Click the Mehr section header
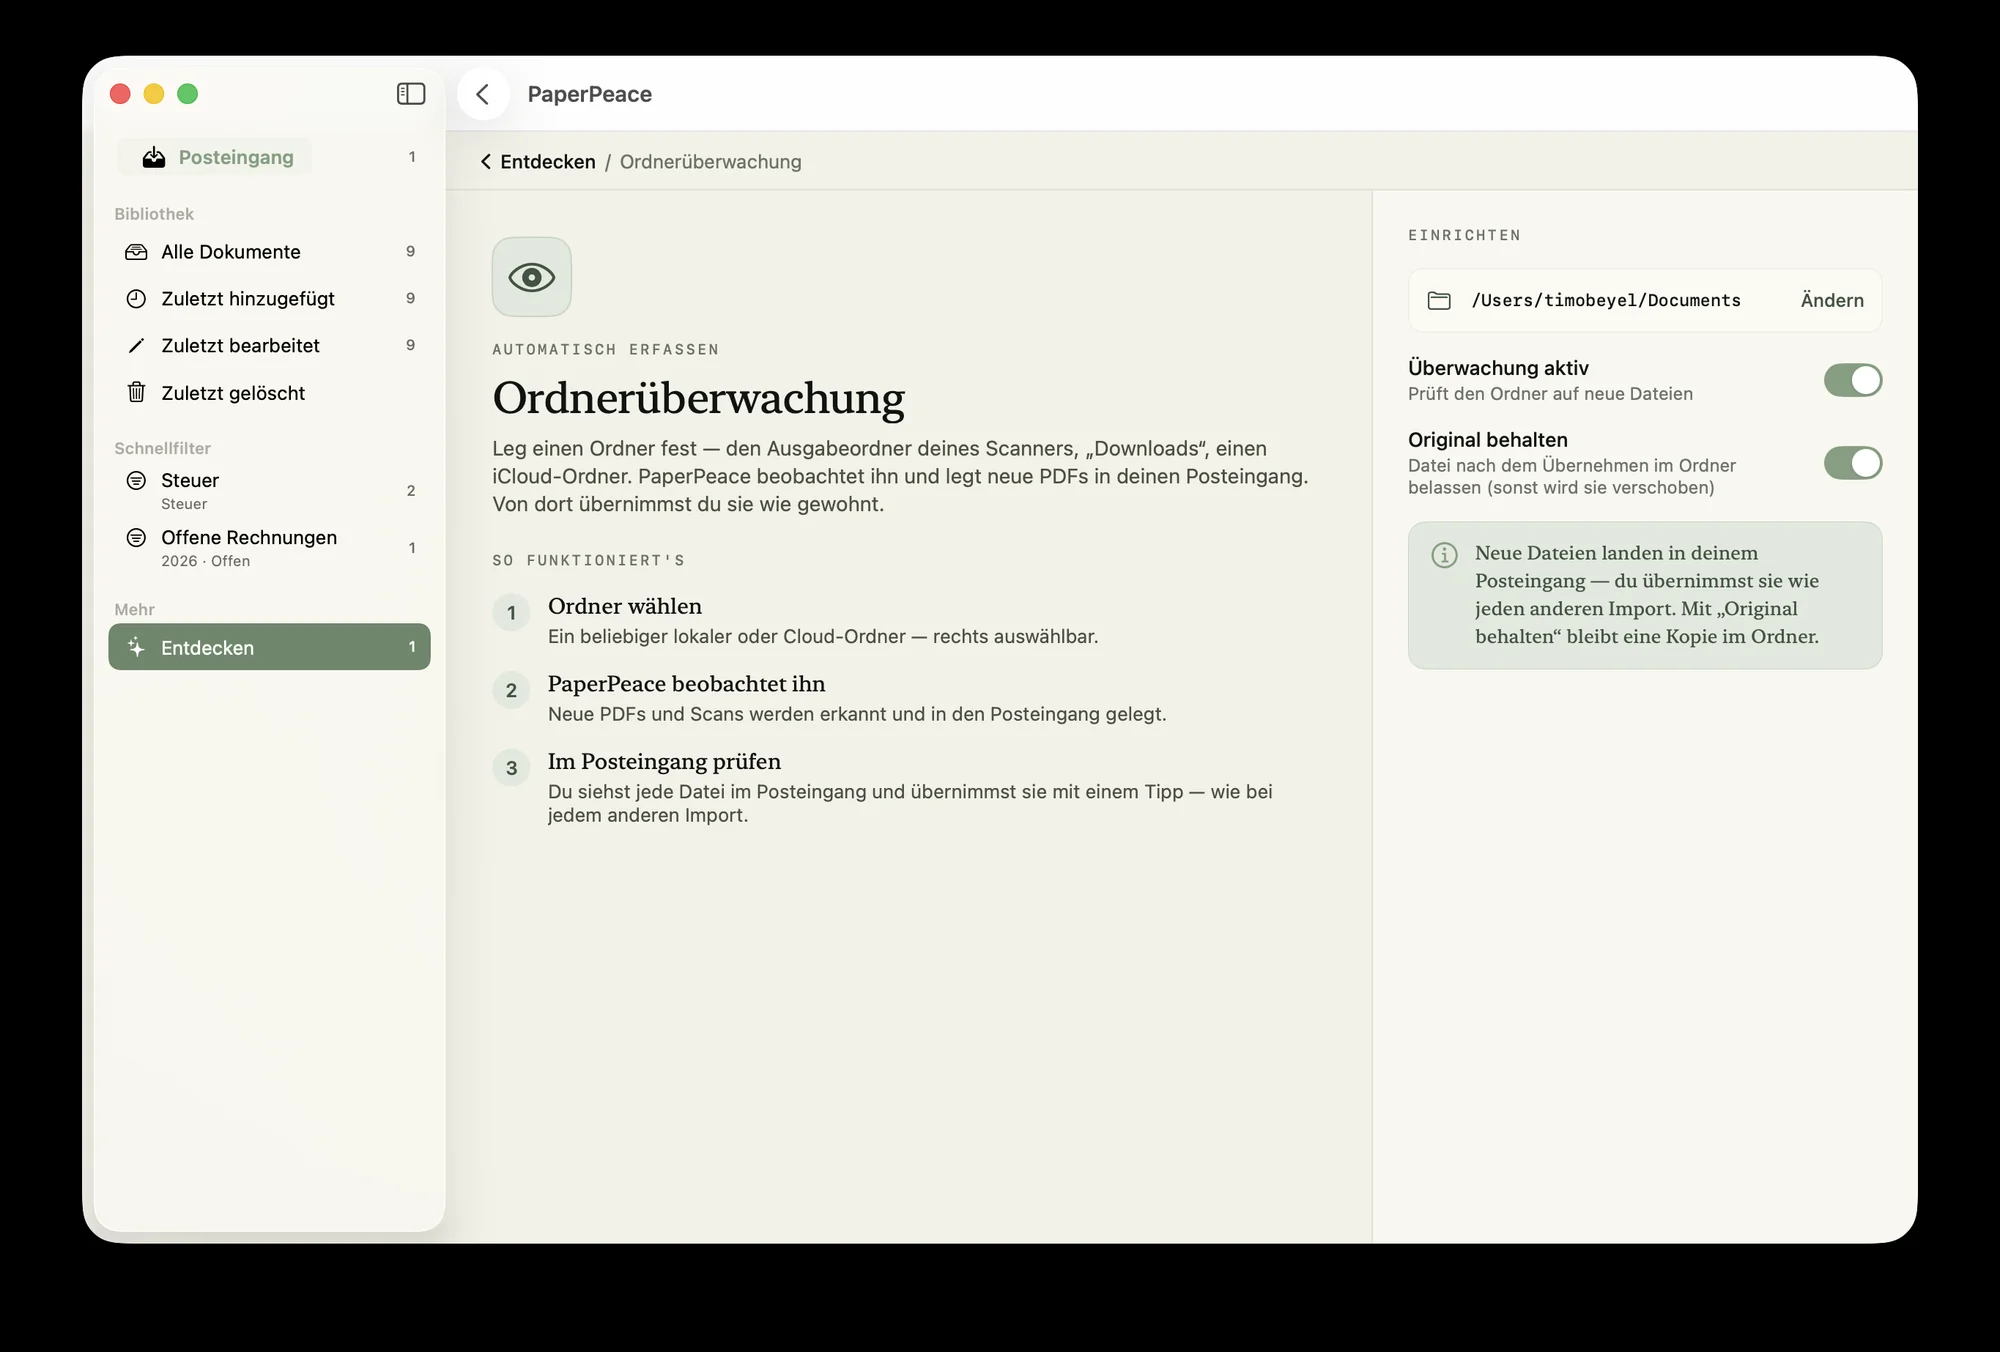The image size is (2000, 1352). [134, 609]
